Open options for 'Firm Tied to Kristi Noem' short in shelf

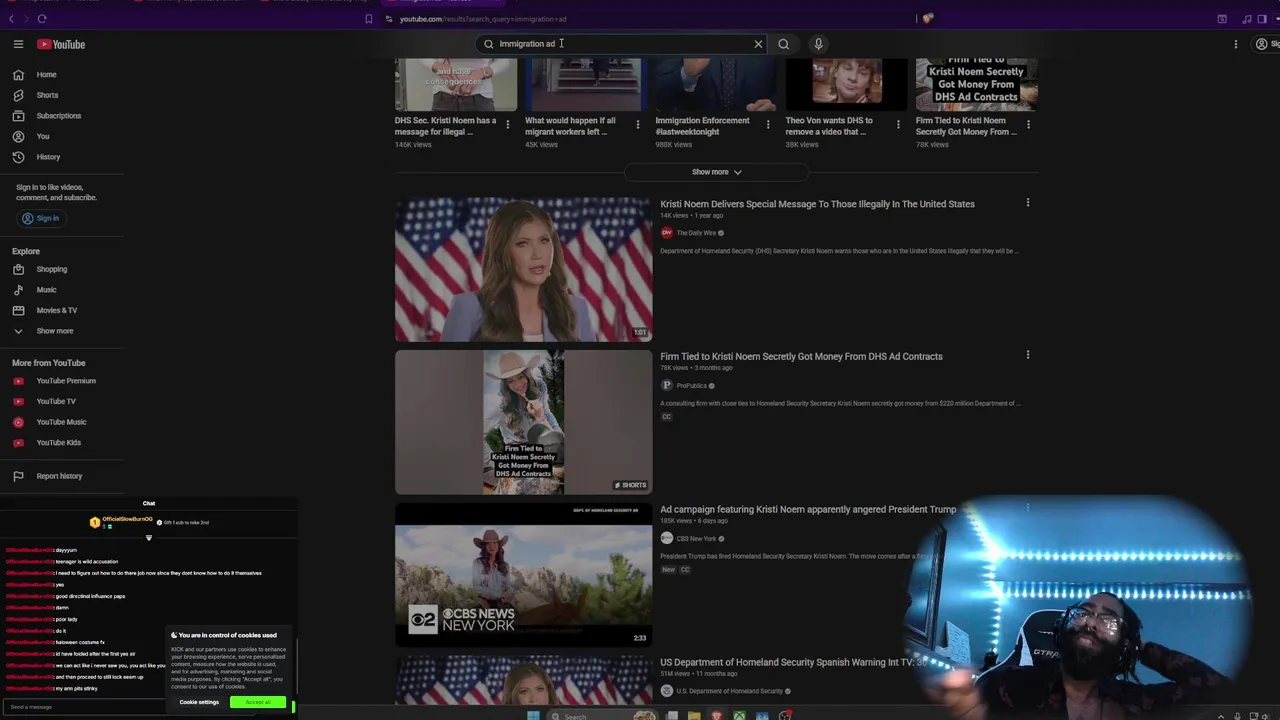(x=1028, y=125)
